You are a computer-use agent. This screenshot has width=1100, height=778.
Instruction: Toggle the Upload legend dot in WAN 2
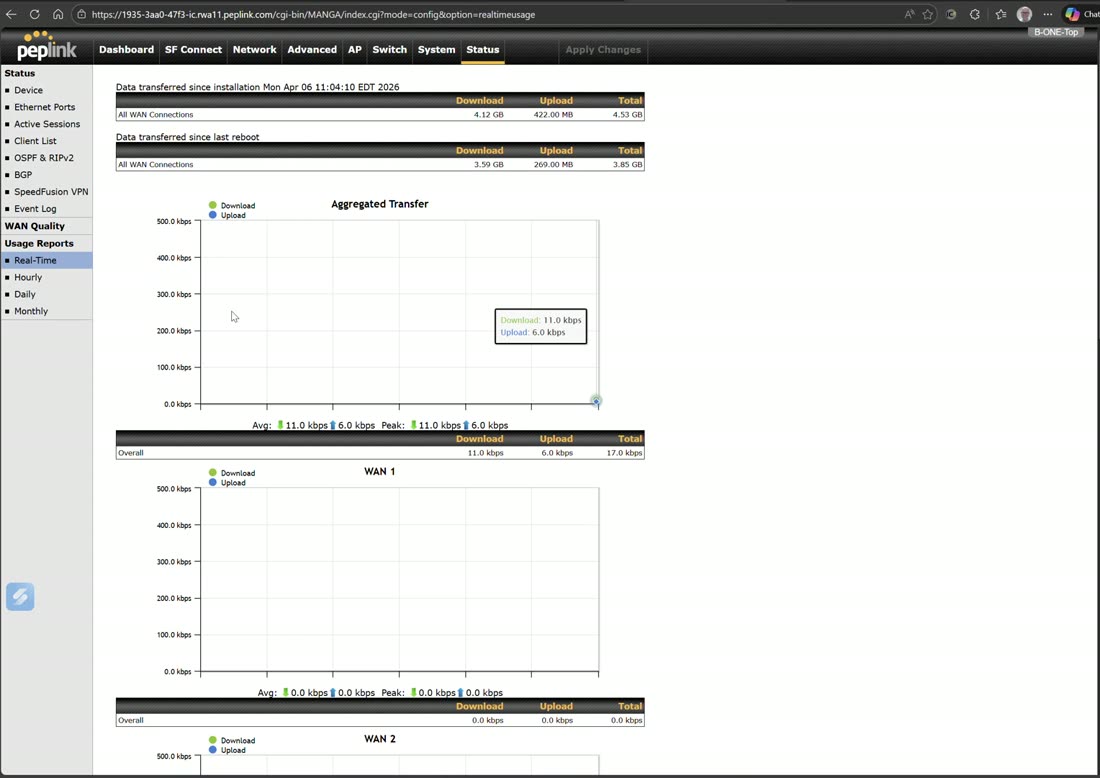[x=213, y=750]
